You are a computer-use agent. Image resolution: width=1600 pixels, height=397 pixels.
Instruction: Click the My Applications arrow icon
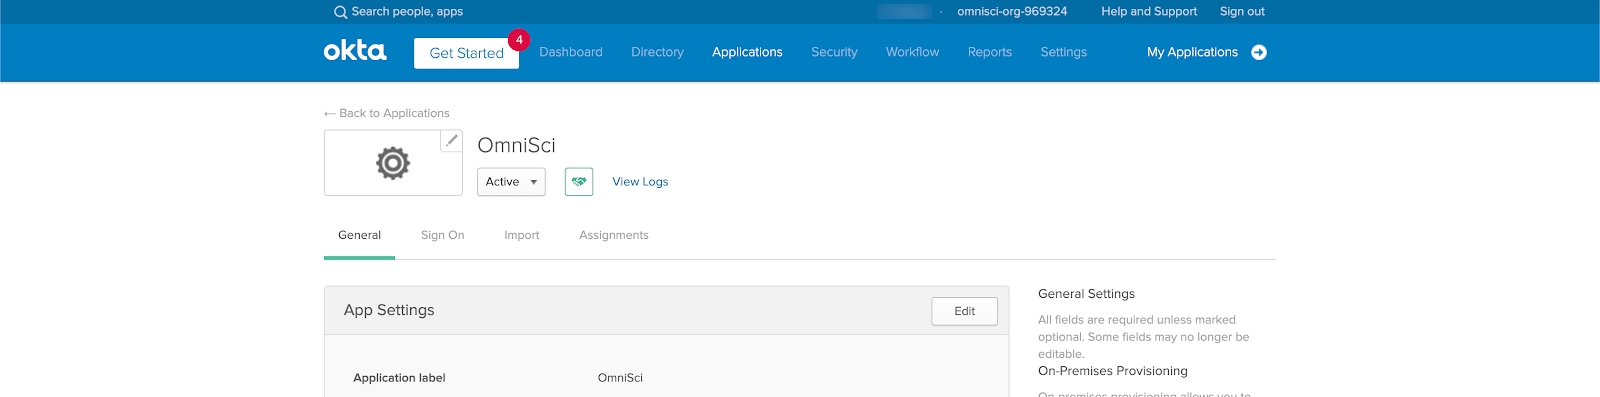pyautogui.click(x=1259, y=52)
